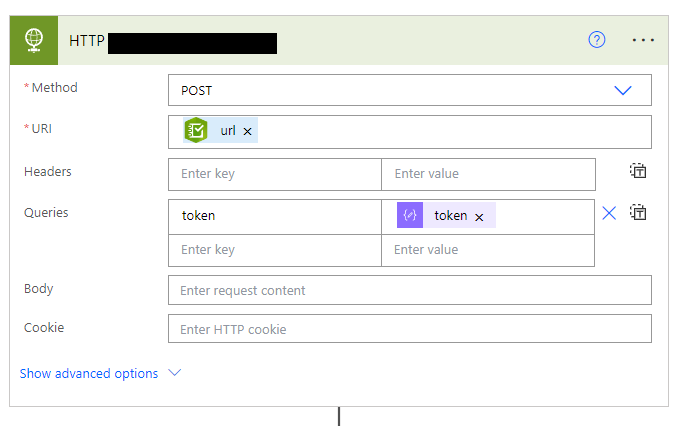Image resolution: width=680 pixels, height=426 pixels.
Task: Click the Body request content field
Action: tap(410, 290)
